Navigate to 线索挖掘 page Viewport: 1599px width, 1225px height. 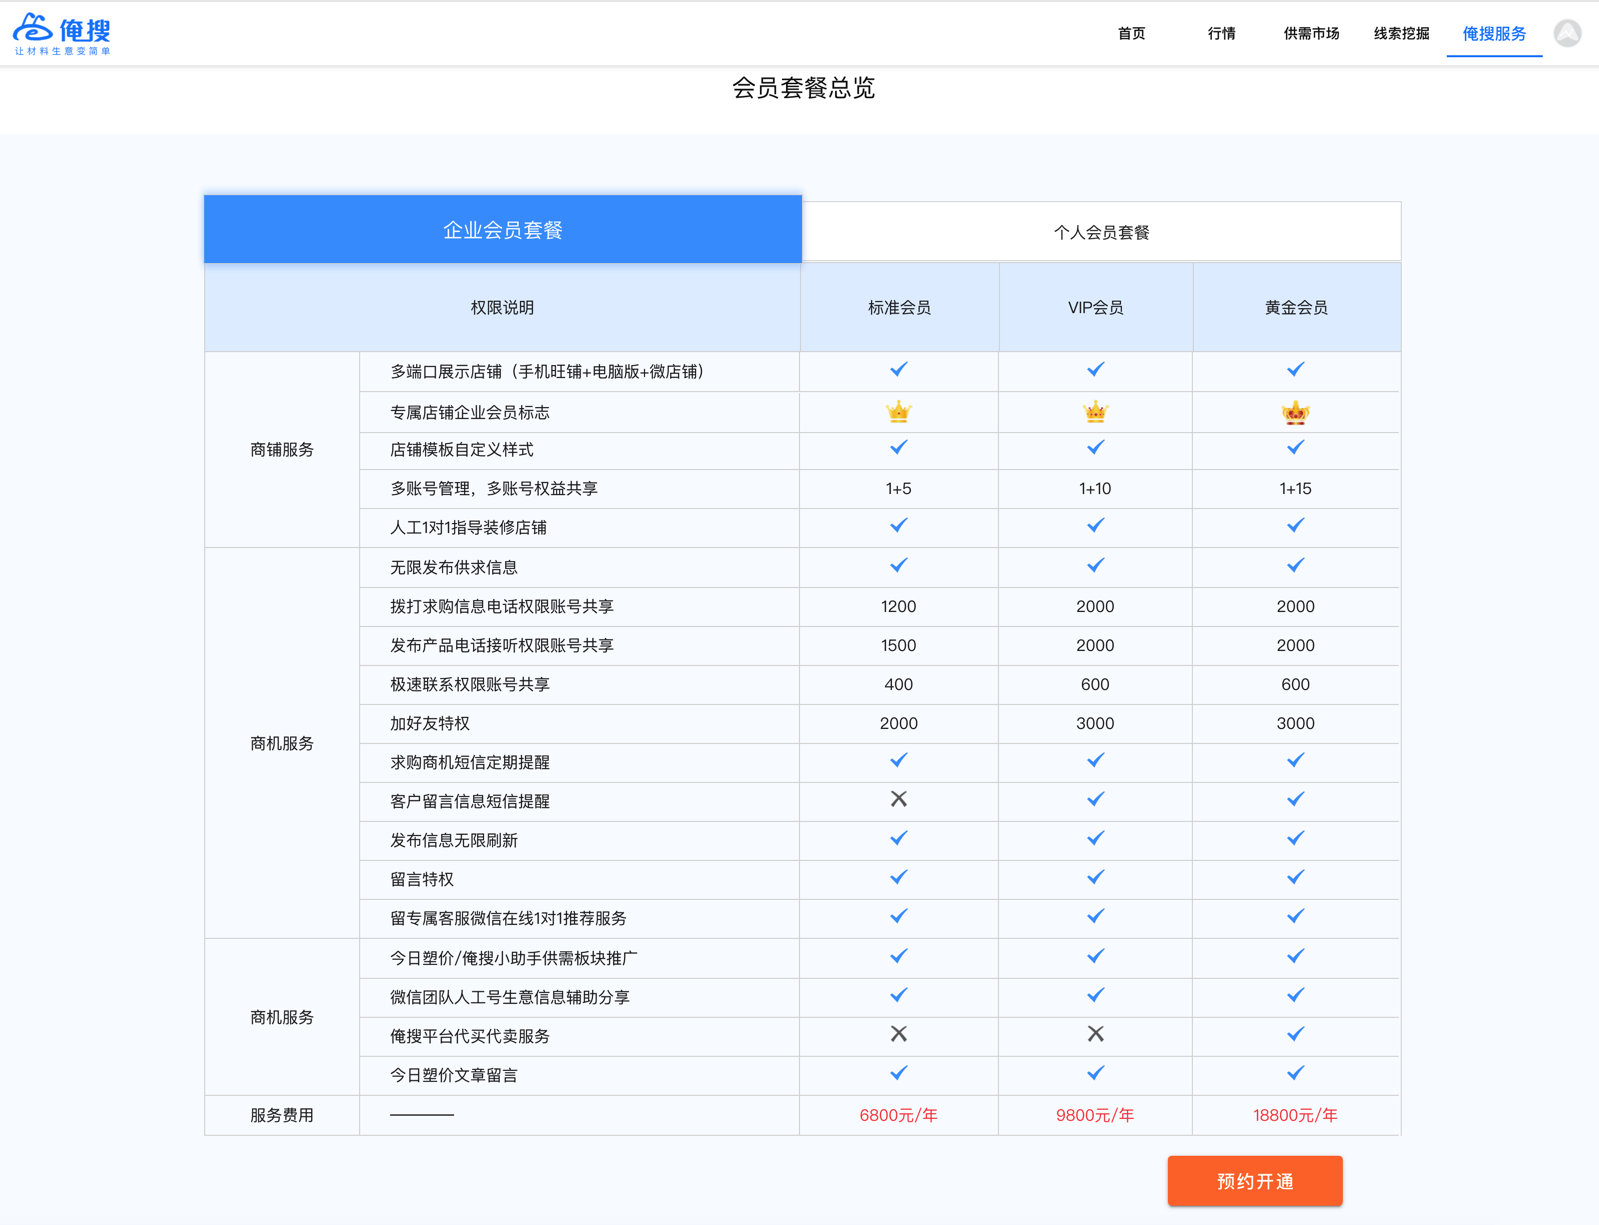[x=1401, y=34]
